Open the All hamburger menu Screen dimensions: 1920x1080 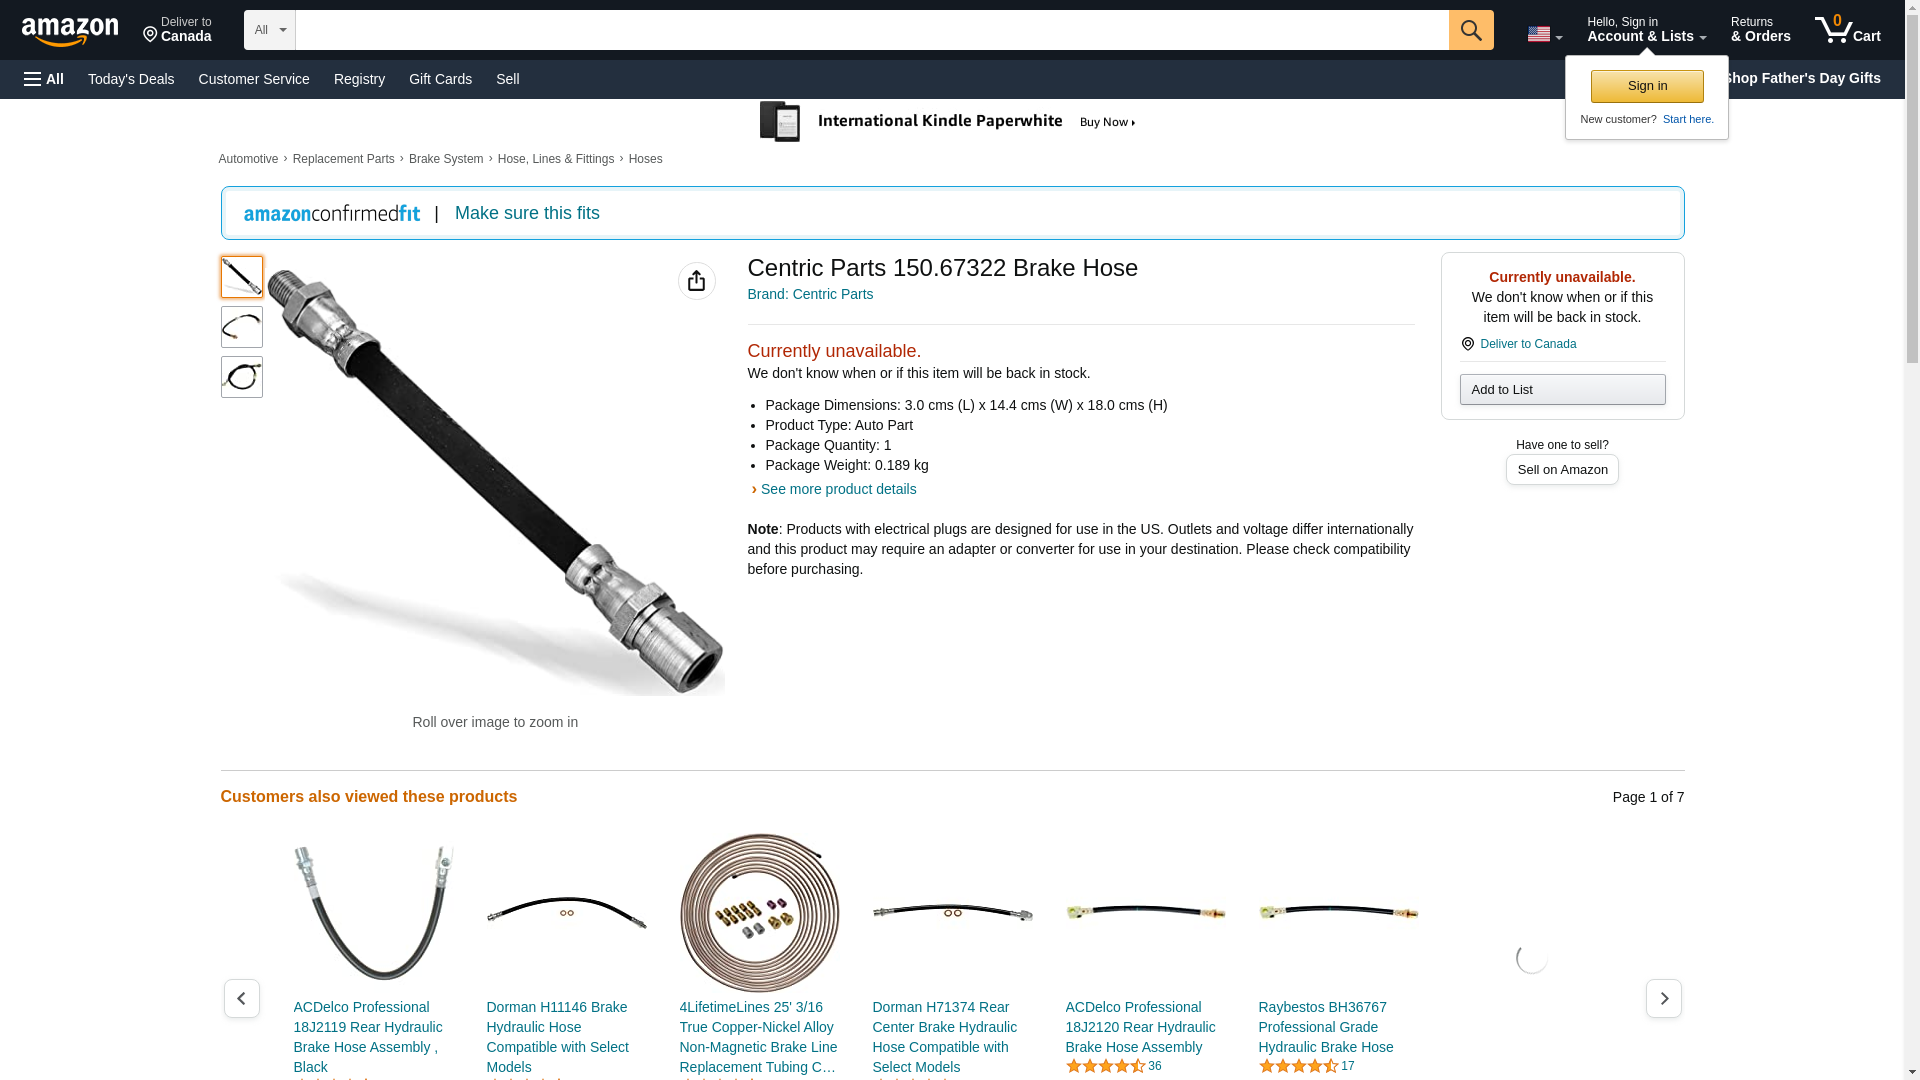click(x=44, y=79)
